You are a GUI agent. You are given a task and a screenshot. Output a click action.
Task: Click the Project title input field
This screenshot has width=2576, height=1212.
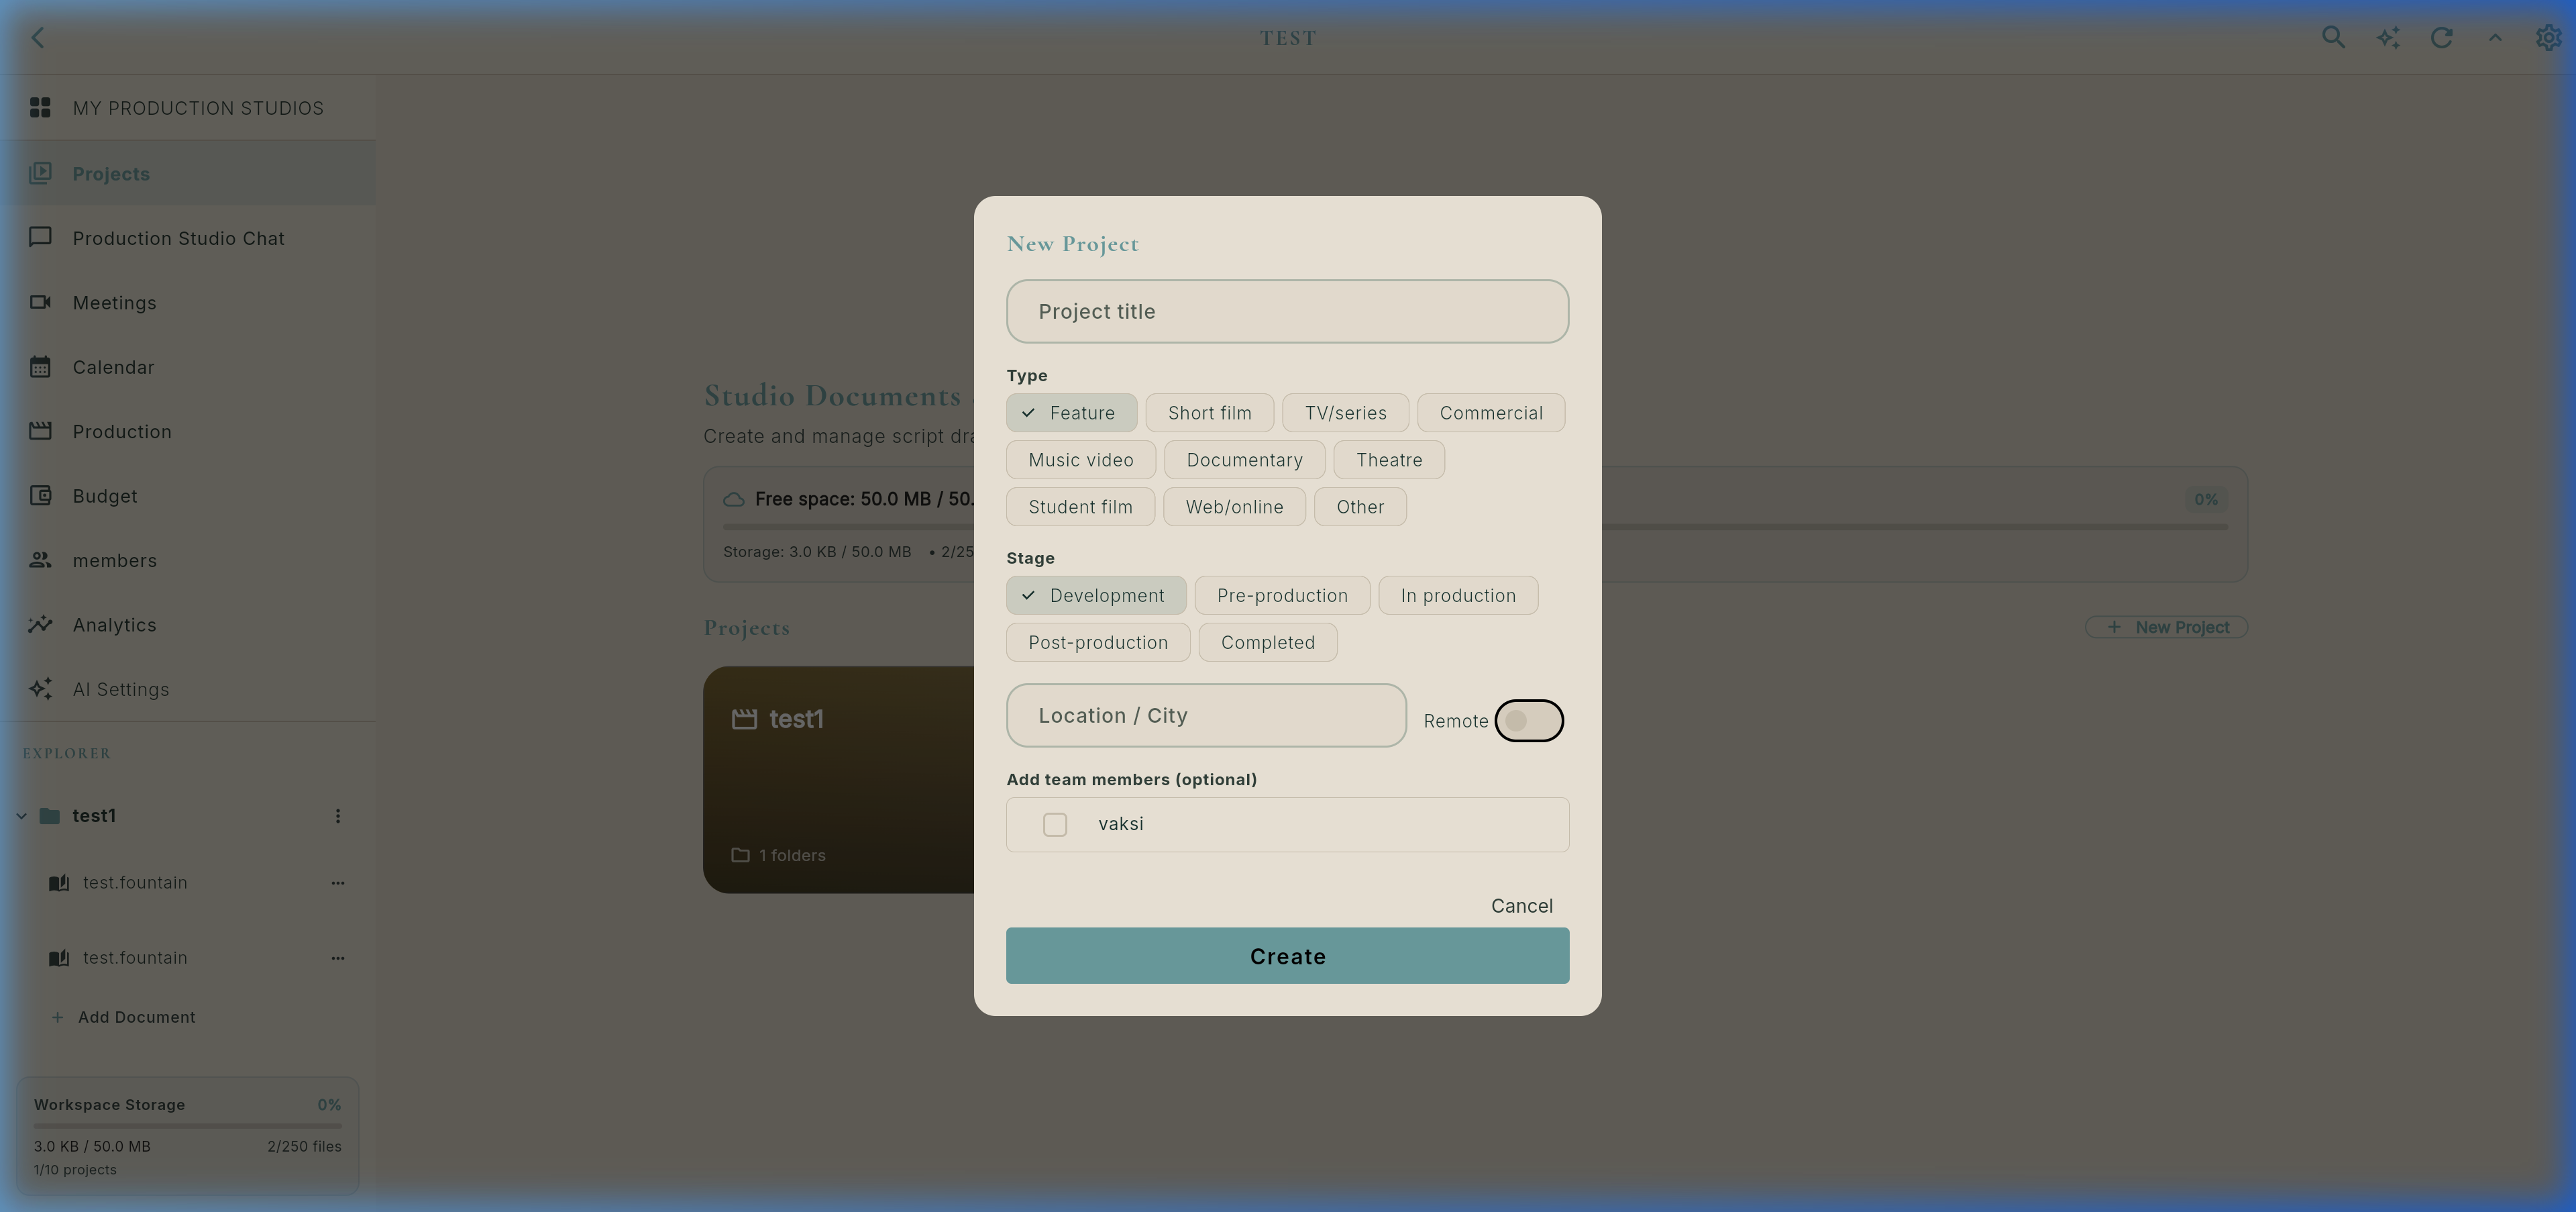pyautogui.click(x=1287, y=312)
